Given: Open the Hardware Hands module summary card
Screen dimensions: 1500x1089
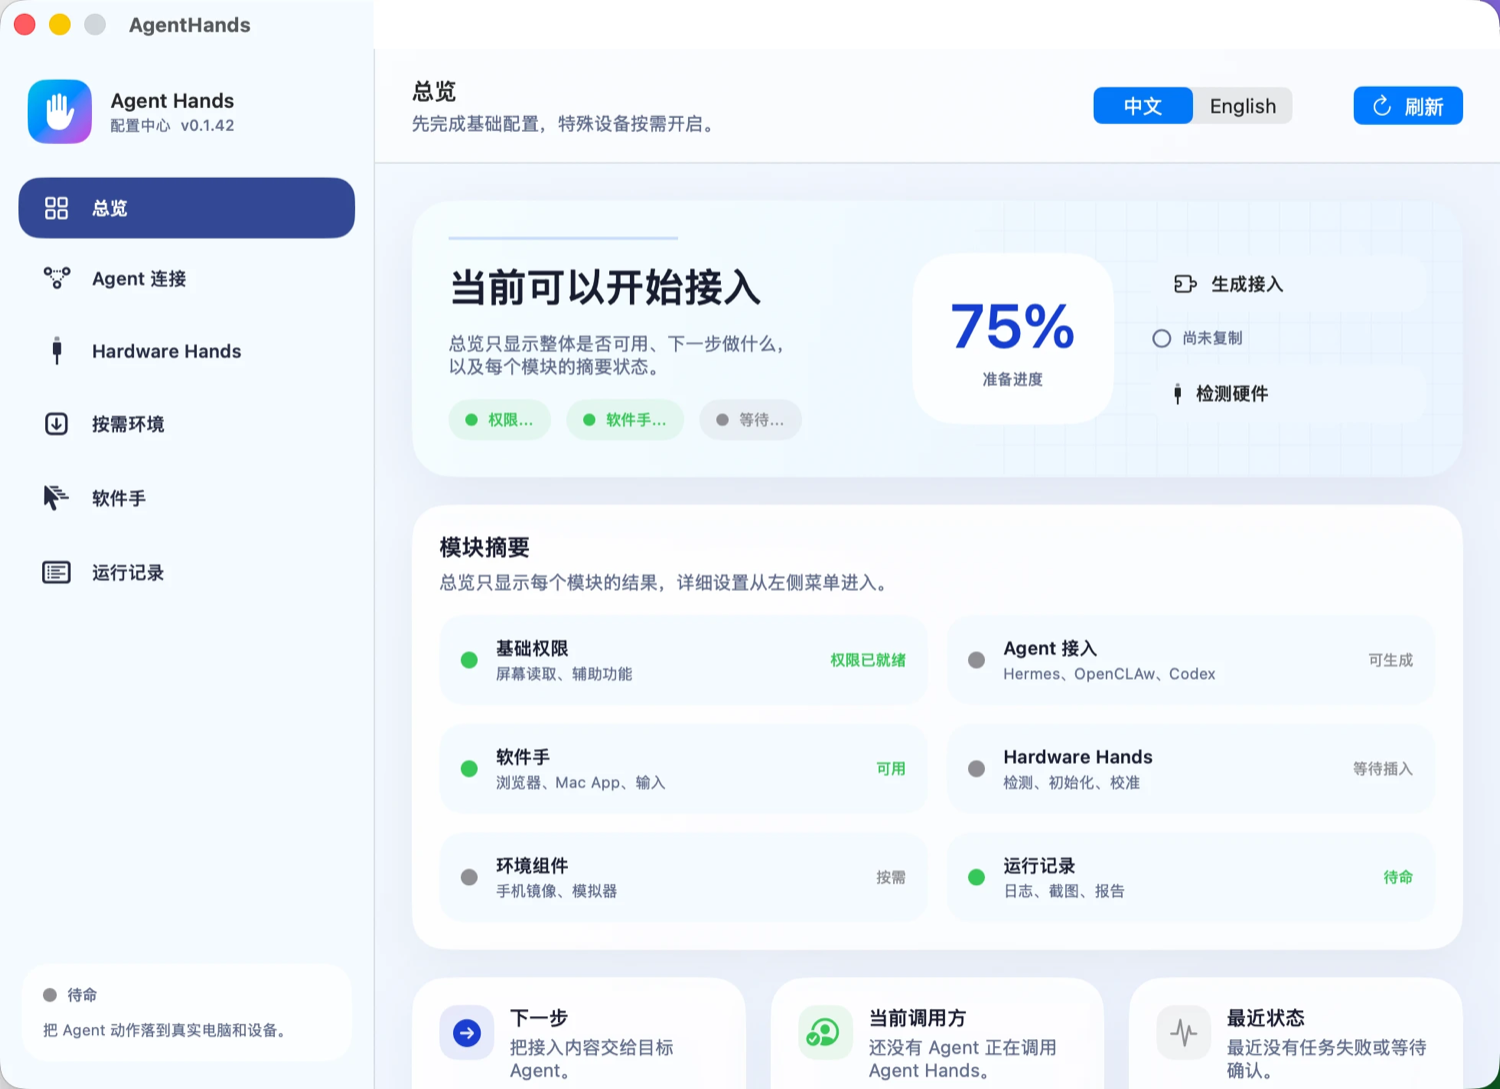Looking at the screenshot, I should (x=1191, y=769).
